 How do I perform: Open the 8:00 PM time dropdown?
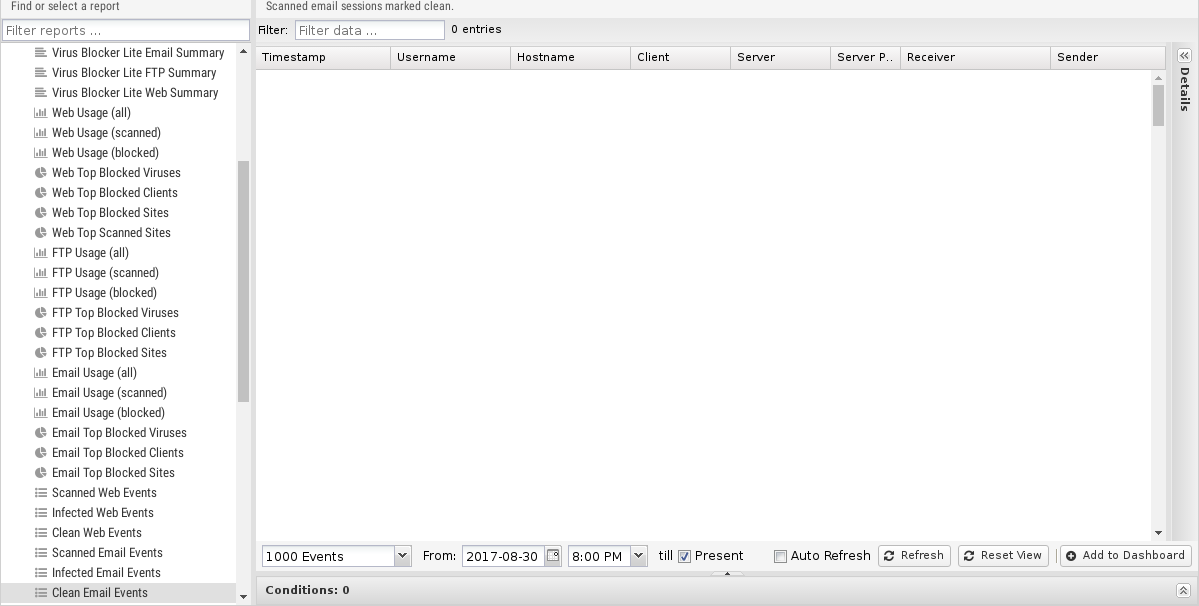tap(638, 556)
